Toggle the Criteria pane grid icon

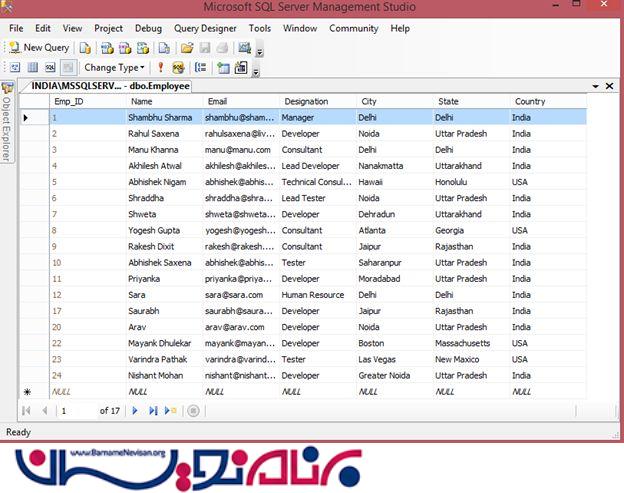point(32,68)
